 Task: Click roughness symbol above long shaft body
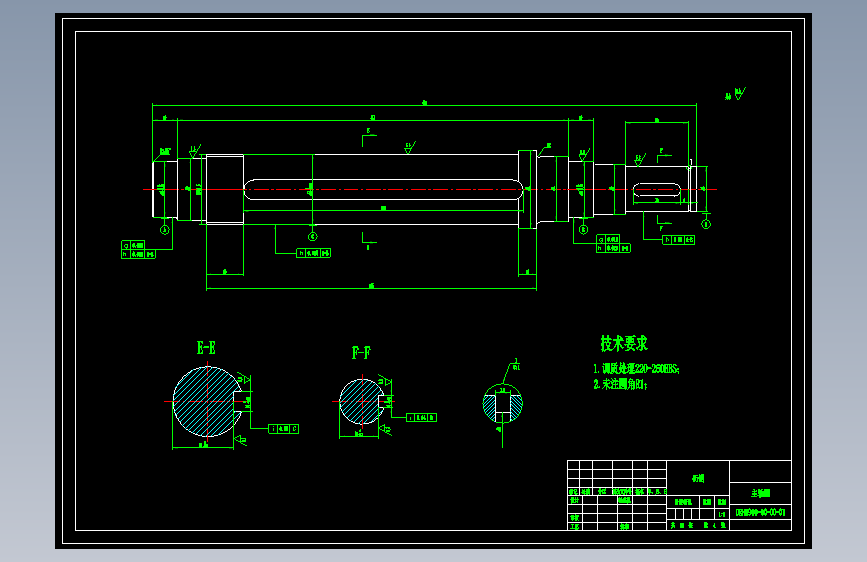(410, 148)
